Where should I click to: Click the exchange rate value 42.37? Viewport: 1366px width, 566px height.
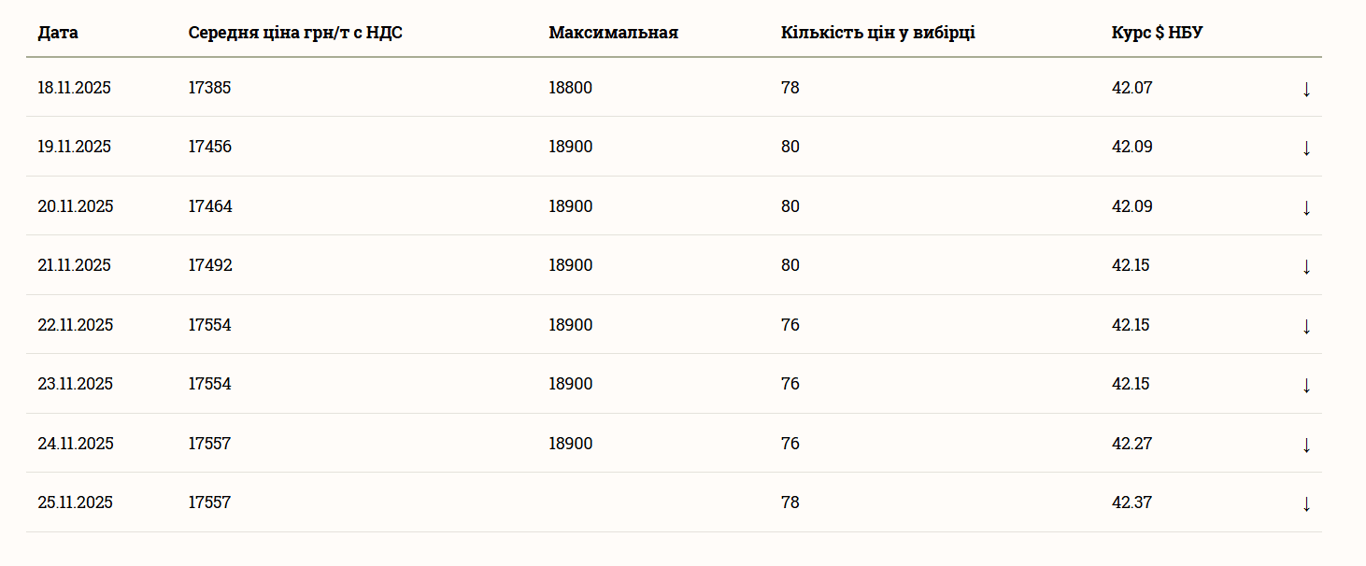1132,503
